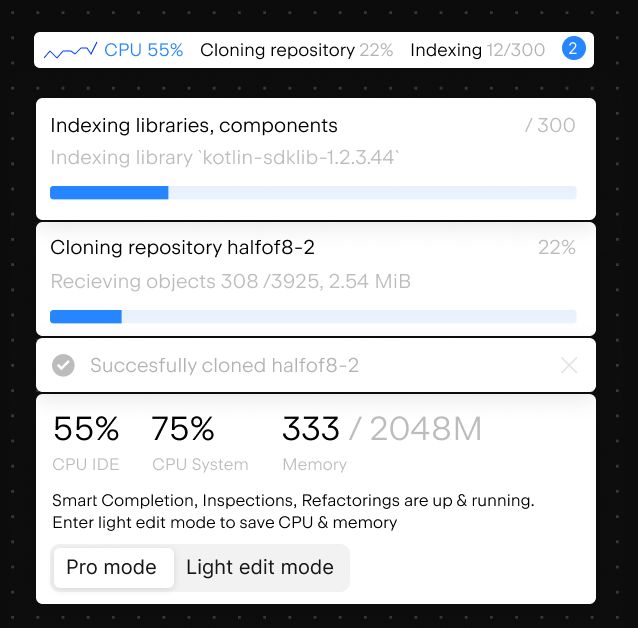638x628 pixels.
Task: Click the 333 / 2048M Memory indicator
Action: click(x=382, y=442)
